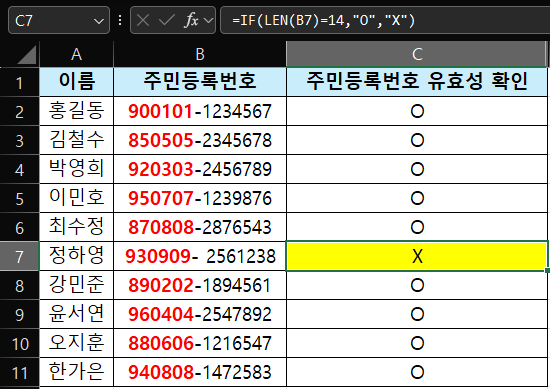Select the O result for 박영희

tap(417, 169)
